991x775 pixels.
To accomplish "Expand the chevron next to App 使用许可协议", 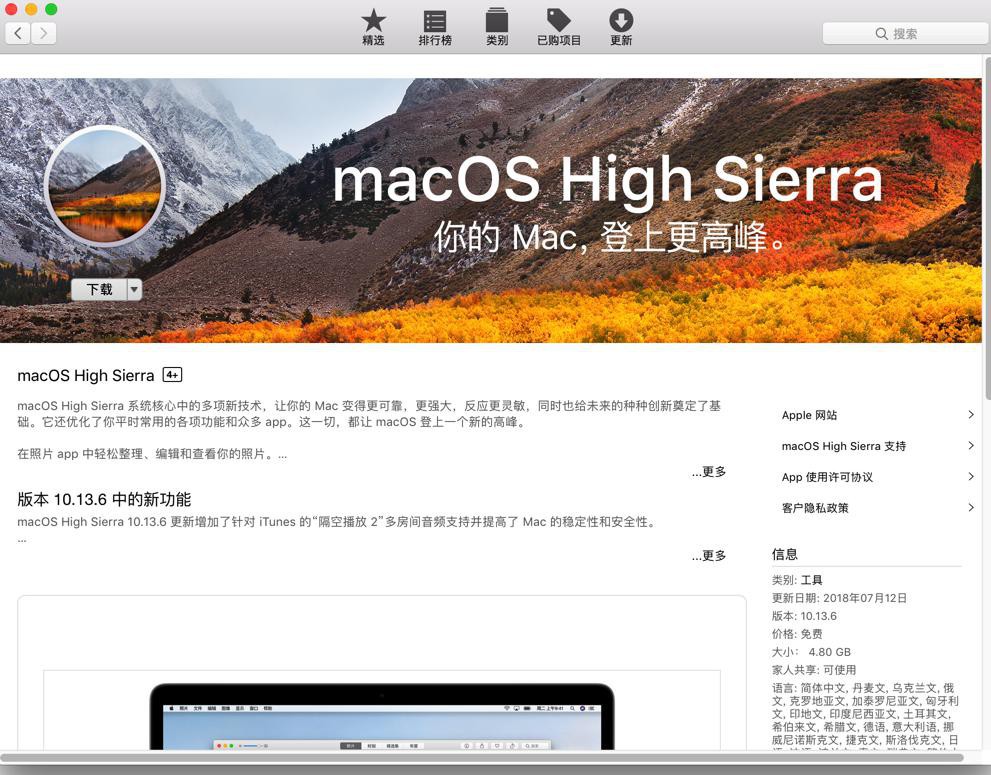I will click(x=971, y=477).
